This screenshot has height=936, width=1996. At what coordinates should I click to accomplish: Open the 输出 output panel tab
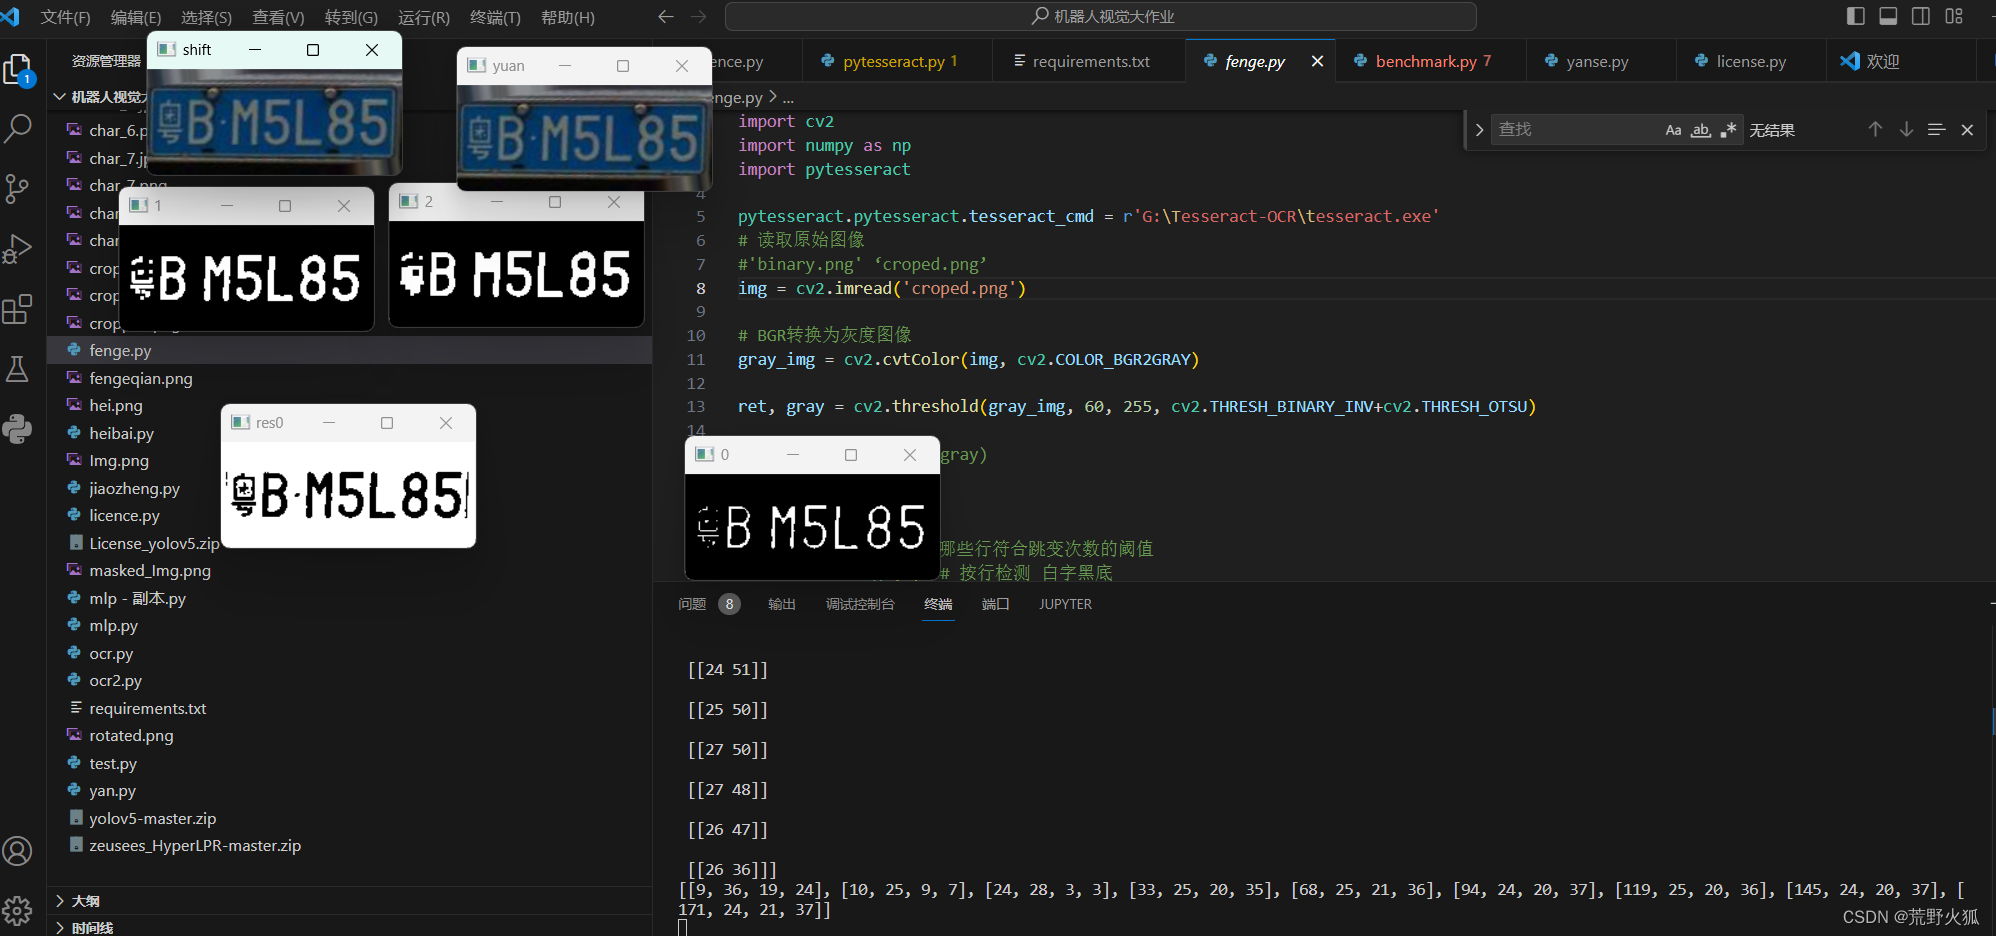coord(781,604)
